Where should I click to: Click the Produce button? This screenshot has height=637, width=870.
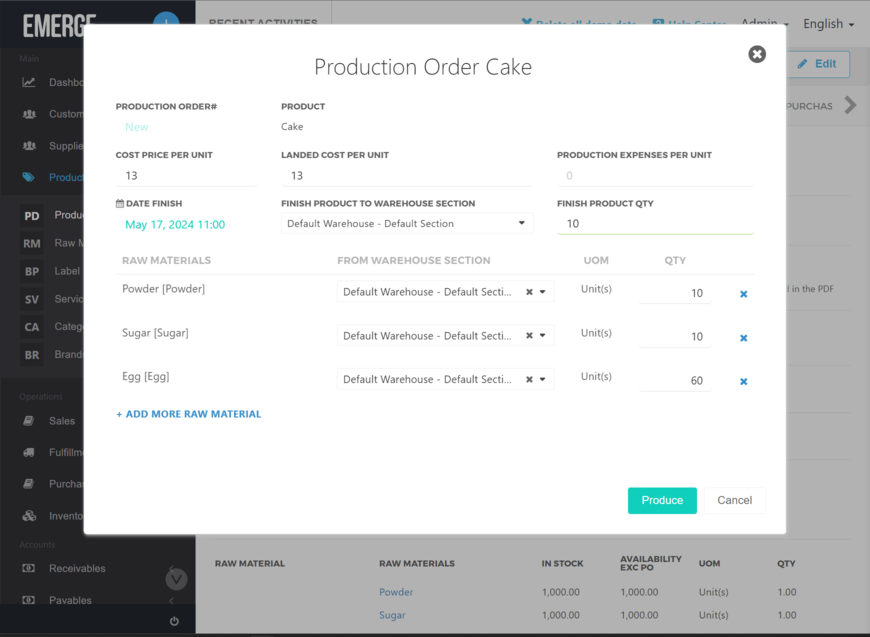click(x=662, y=500)
